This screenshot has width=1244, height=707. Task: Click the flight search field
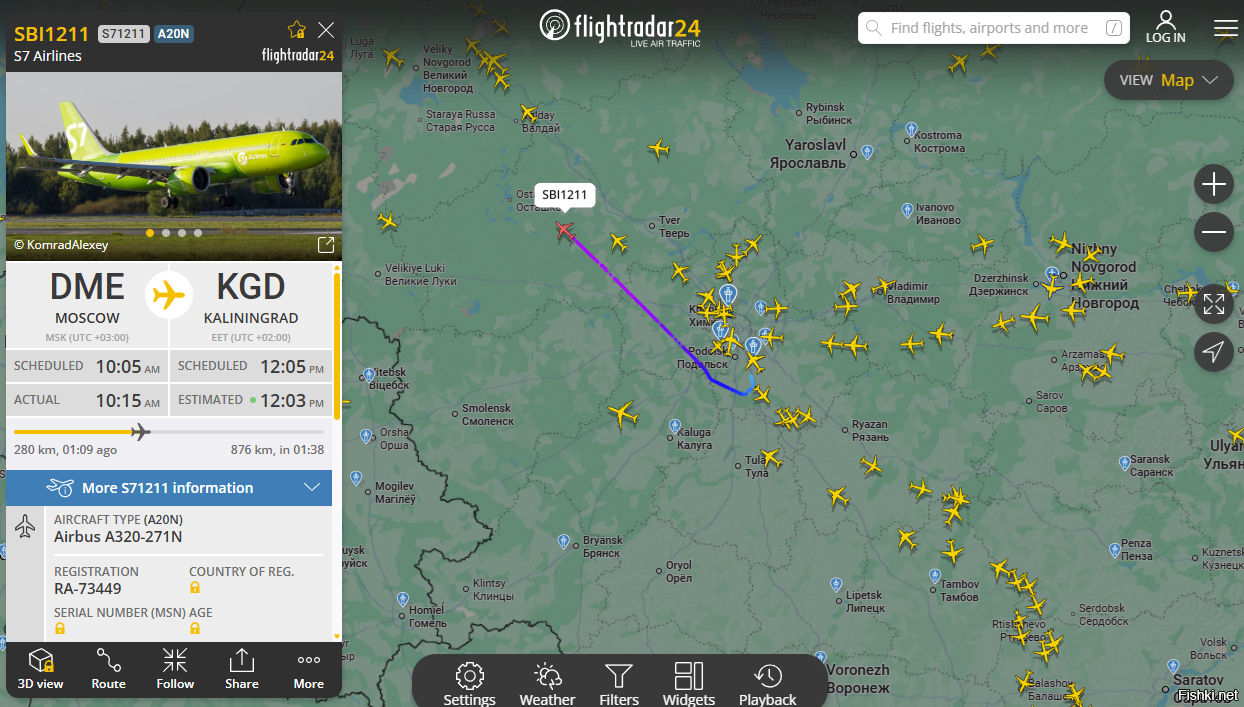[x=994, y=28]
